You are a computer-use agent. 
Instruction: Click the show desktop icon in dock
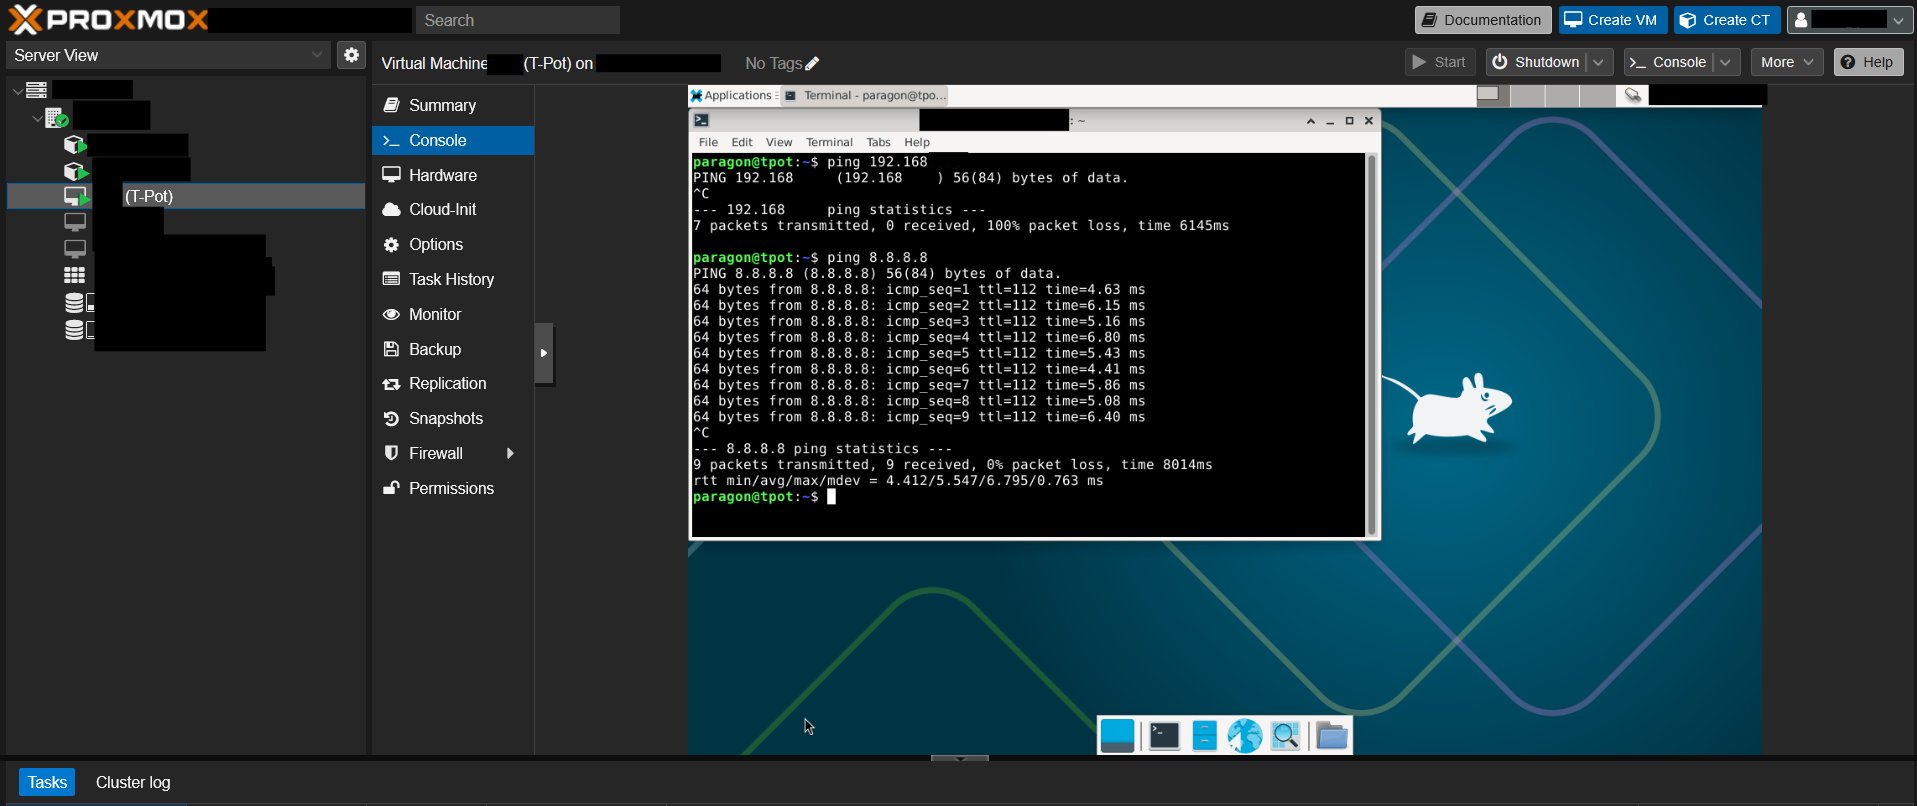tap(1117, 736)
